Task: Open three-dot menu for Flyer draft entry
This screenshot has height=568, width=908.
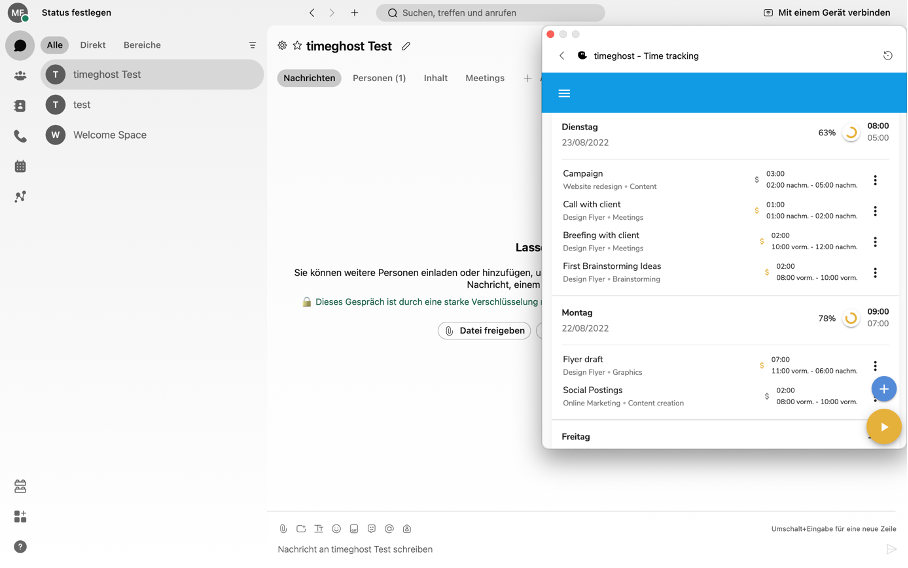Action: 875,366
